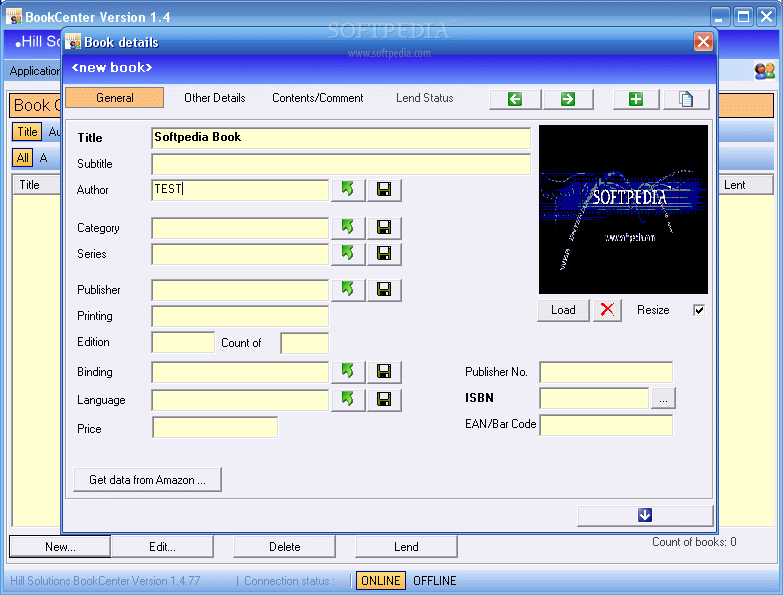
Task: Click the Publisher input field
Action: (240, 290)
